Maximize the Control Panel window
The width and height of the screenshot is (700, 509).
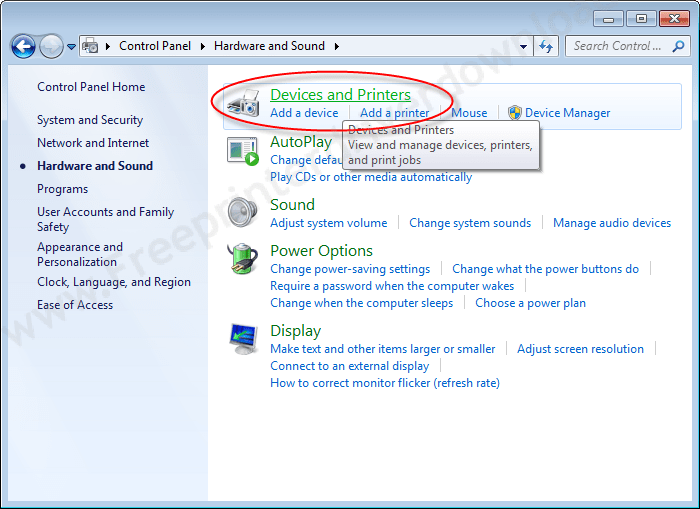pyautogui.click(x=641, y=19)
